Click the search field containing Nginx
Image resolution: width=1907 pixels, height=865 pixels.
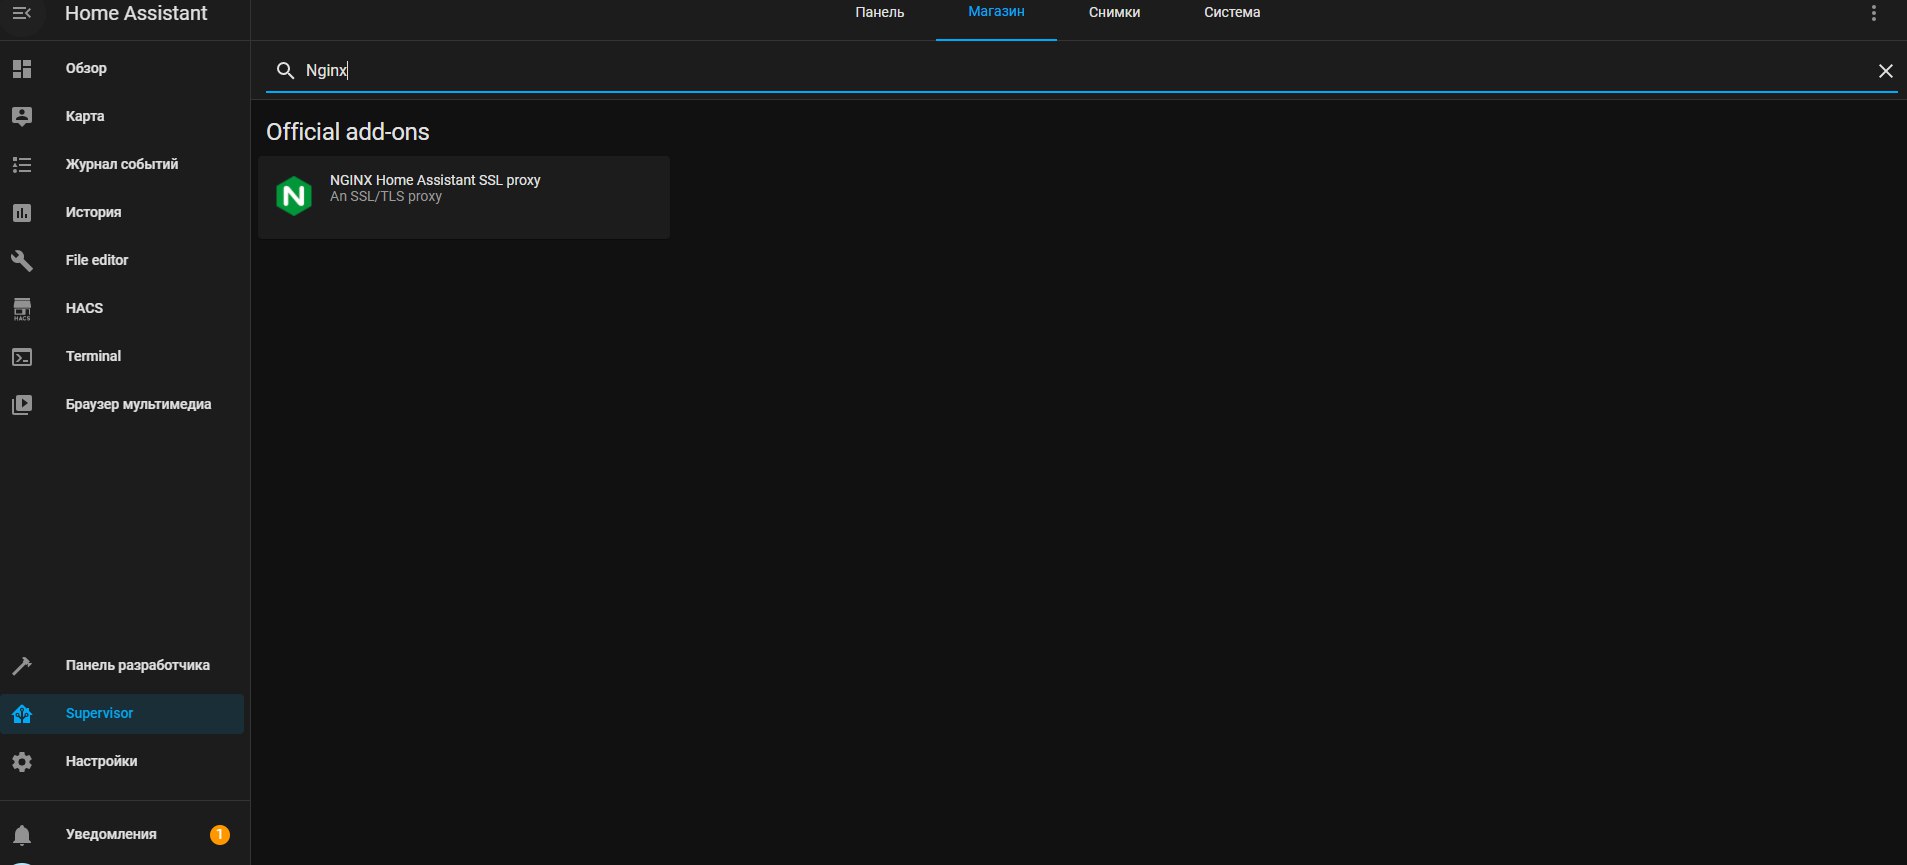pos(1081,70)
